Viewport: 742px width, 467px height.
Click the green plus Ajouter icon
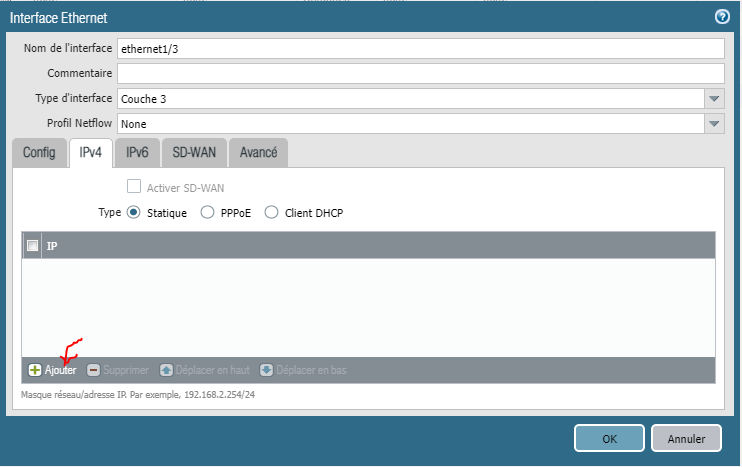coord(35,370)
